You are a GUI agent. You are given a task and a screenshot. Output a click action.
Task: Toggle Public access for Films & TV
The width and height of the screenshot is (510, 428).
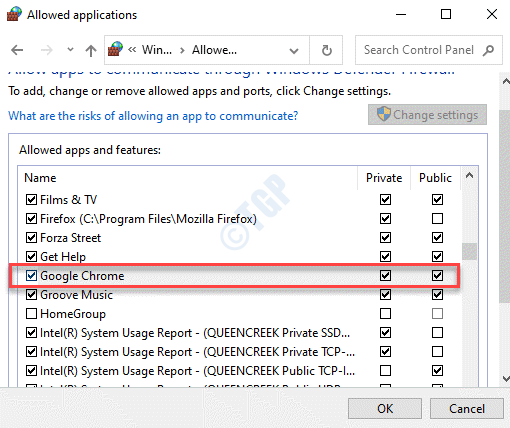click(437, 200)
